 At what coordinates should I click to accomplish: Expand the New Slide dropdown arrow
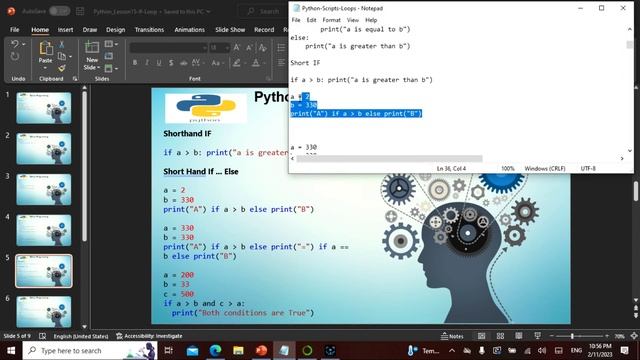98,68
